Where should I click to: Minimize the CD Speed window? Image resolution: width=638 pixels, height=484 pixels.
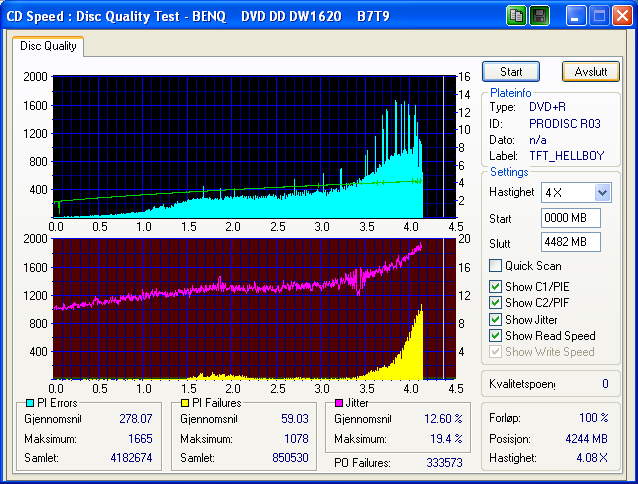[575, 16]
